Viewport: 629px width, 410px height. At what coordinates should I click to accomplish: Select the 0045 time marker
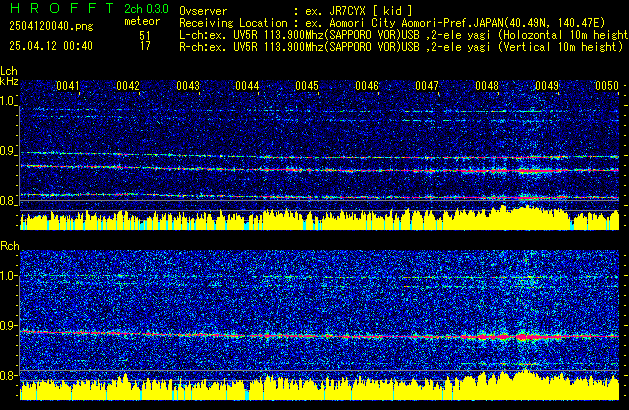(x=307, y=86)
